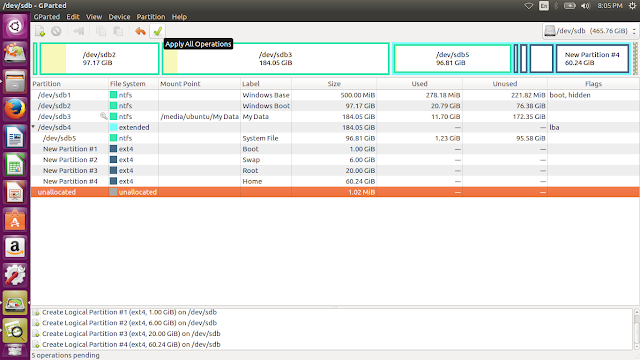Screen dimensions: 640x360
Task: Select New Partition #4 block in disk map
Action: pos(592,59)
